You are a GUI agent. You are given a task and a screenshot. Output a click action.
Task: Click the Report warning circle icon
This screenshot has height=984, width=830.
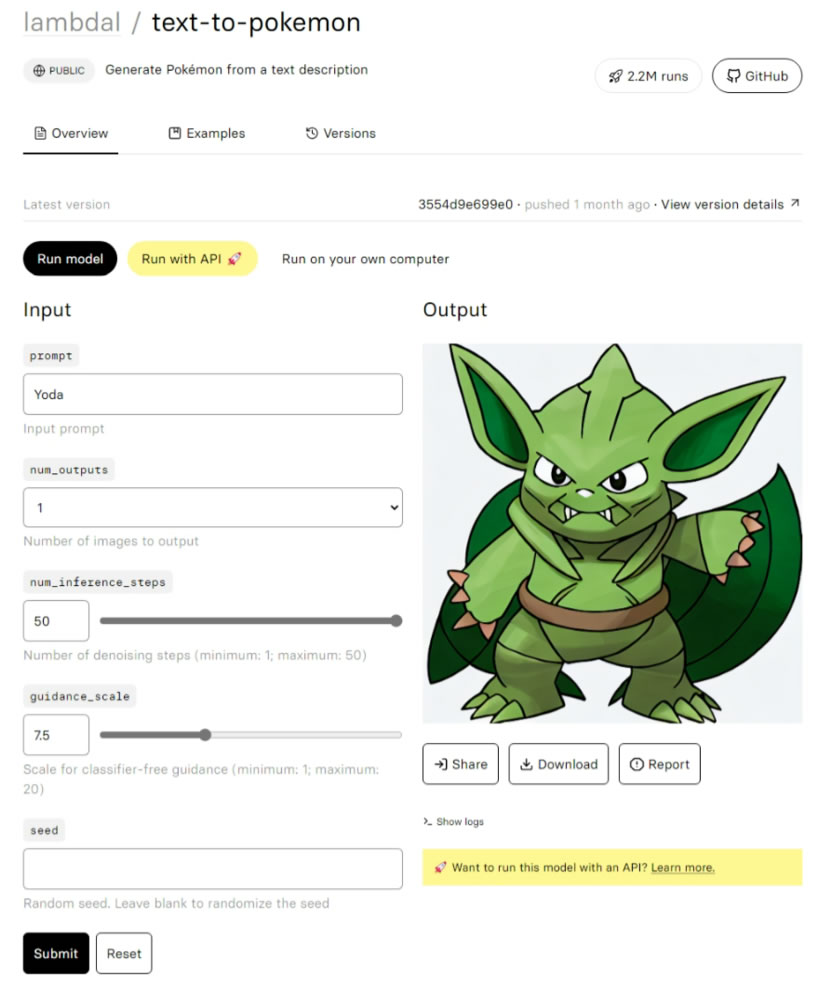(637, 764)
